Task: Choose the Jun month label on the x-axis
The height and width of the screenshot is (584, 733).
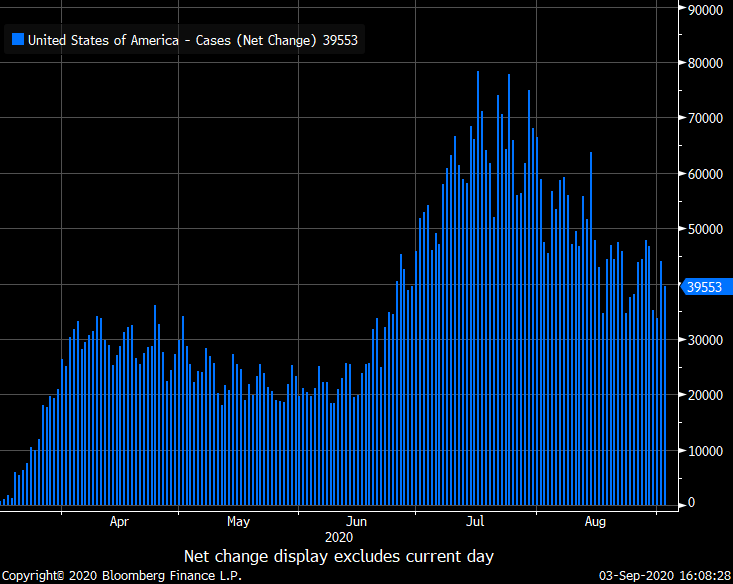Action: pos(356,521)
